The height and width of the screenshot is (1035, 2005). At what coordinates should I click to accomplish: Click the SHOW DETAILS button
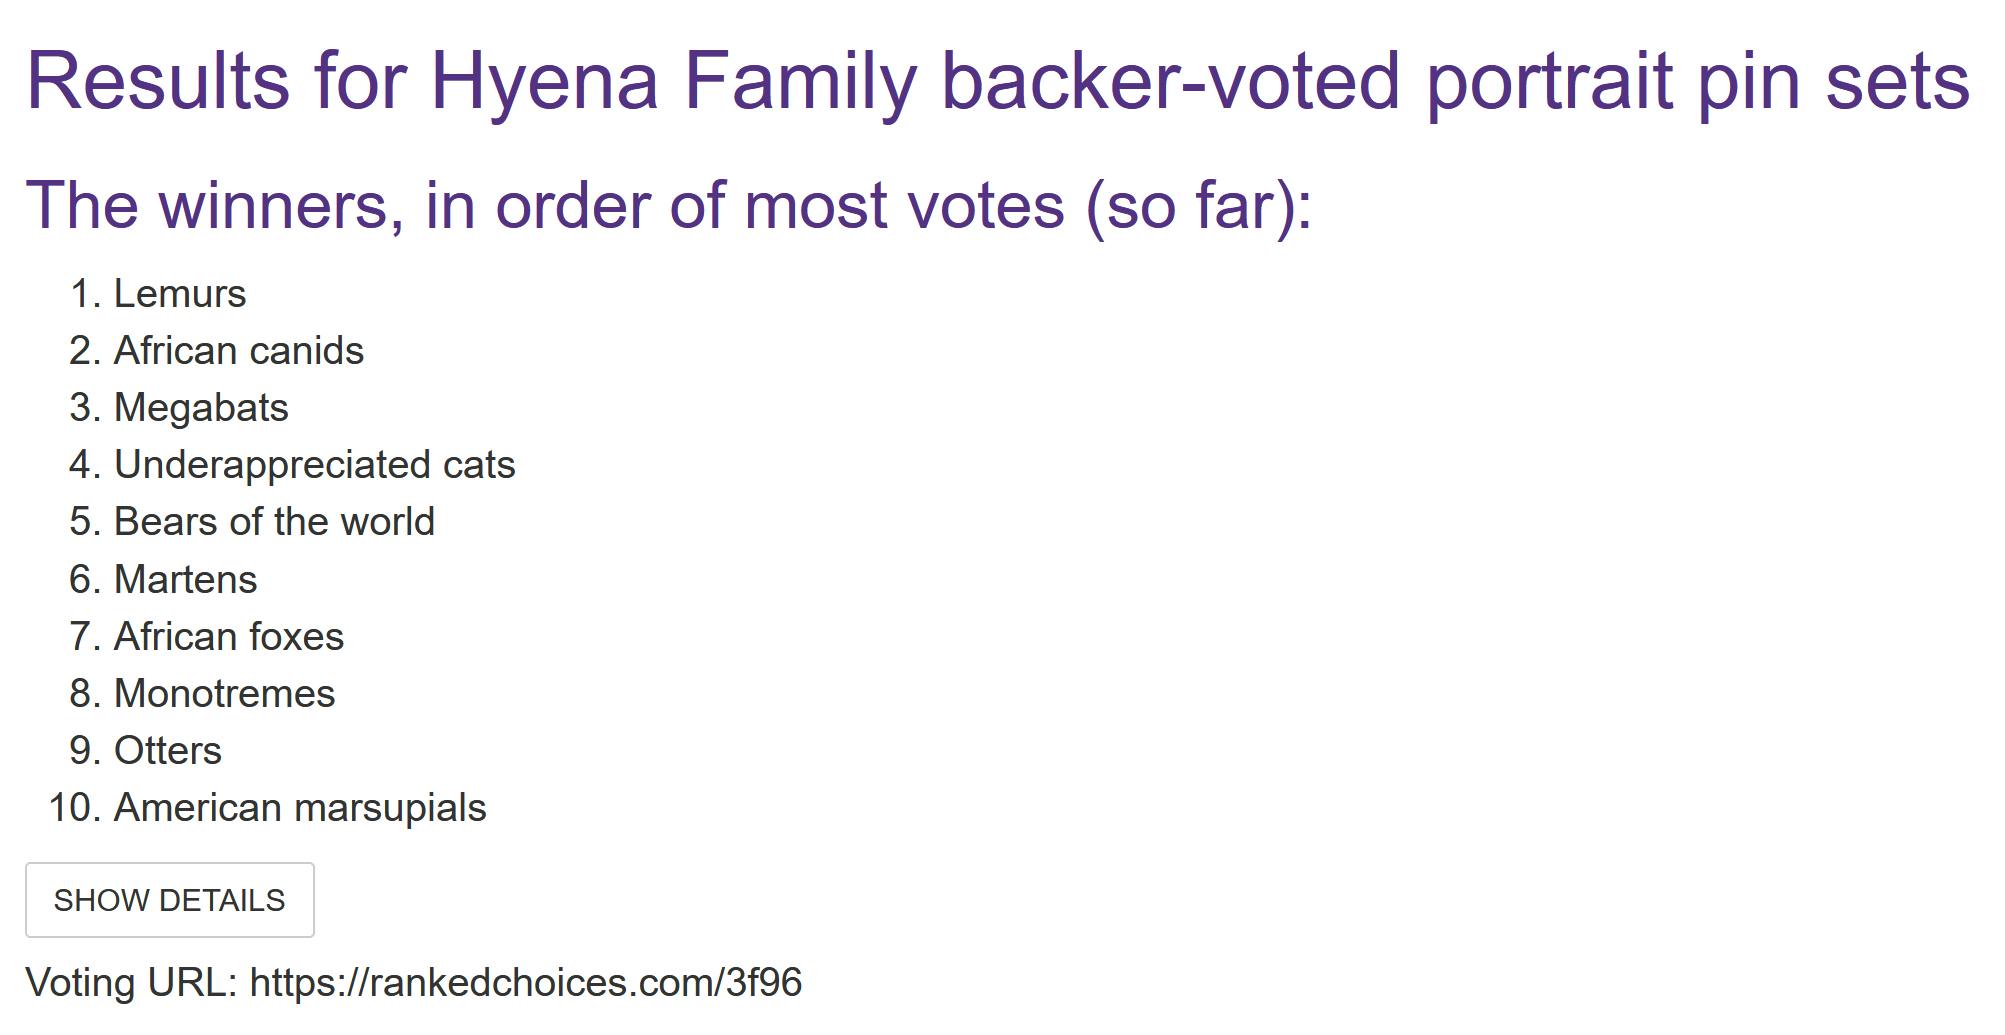169,900
